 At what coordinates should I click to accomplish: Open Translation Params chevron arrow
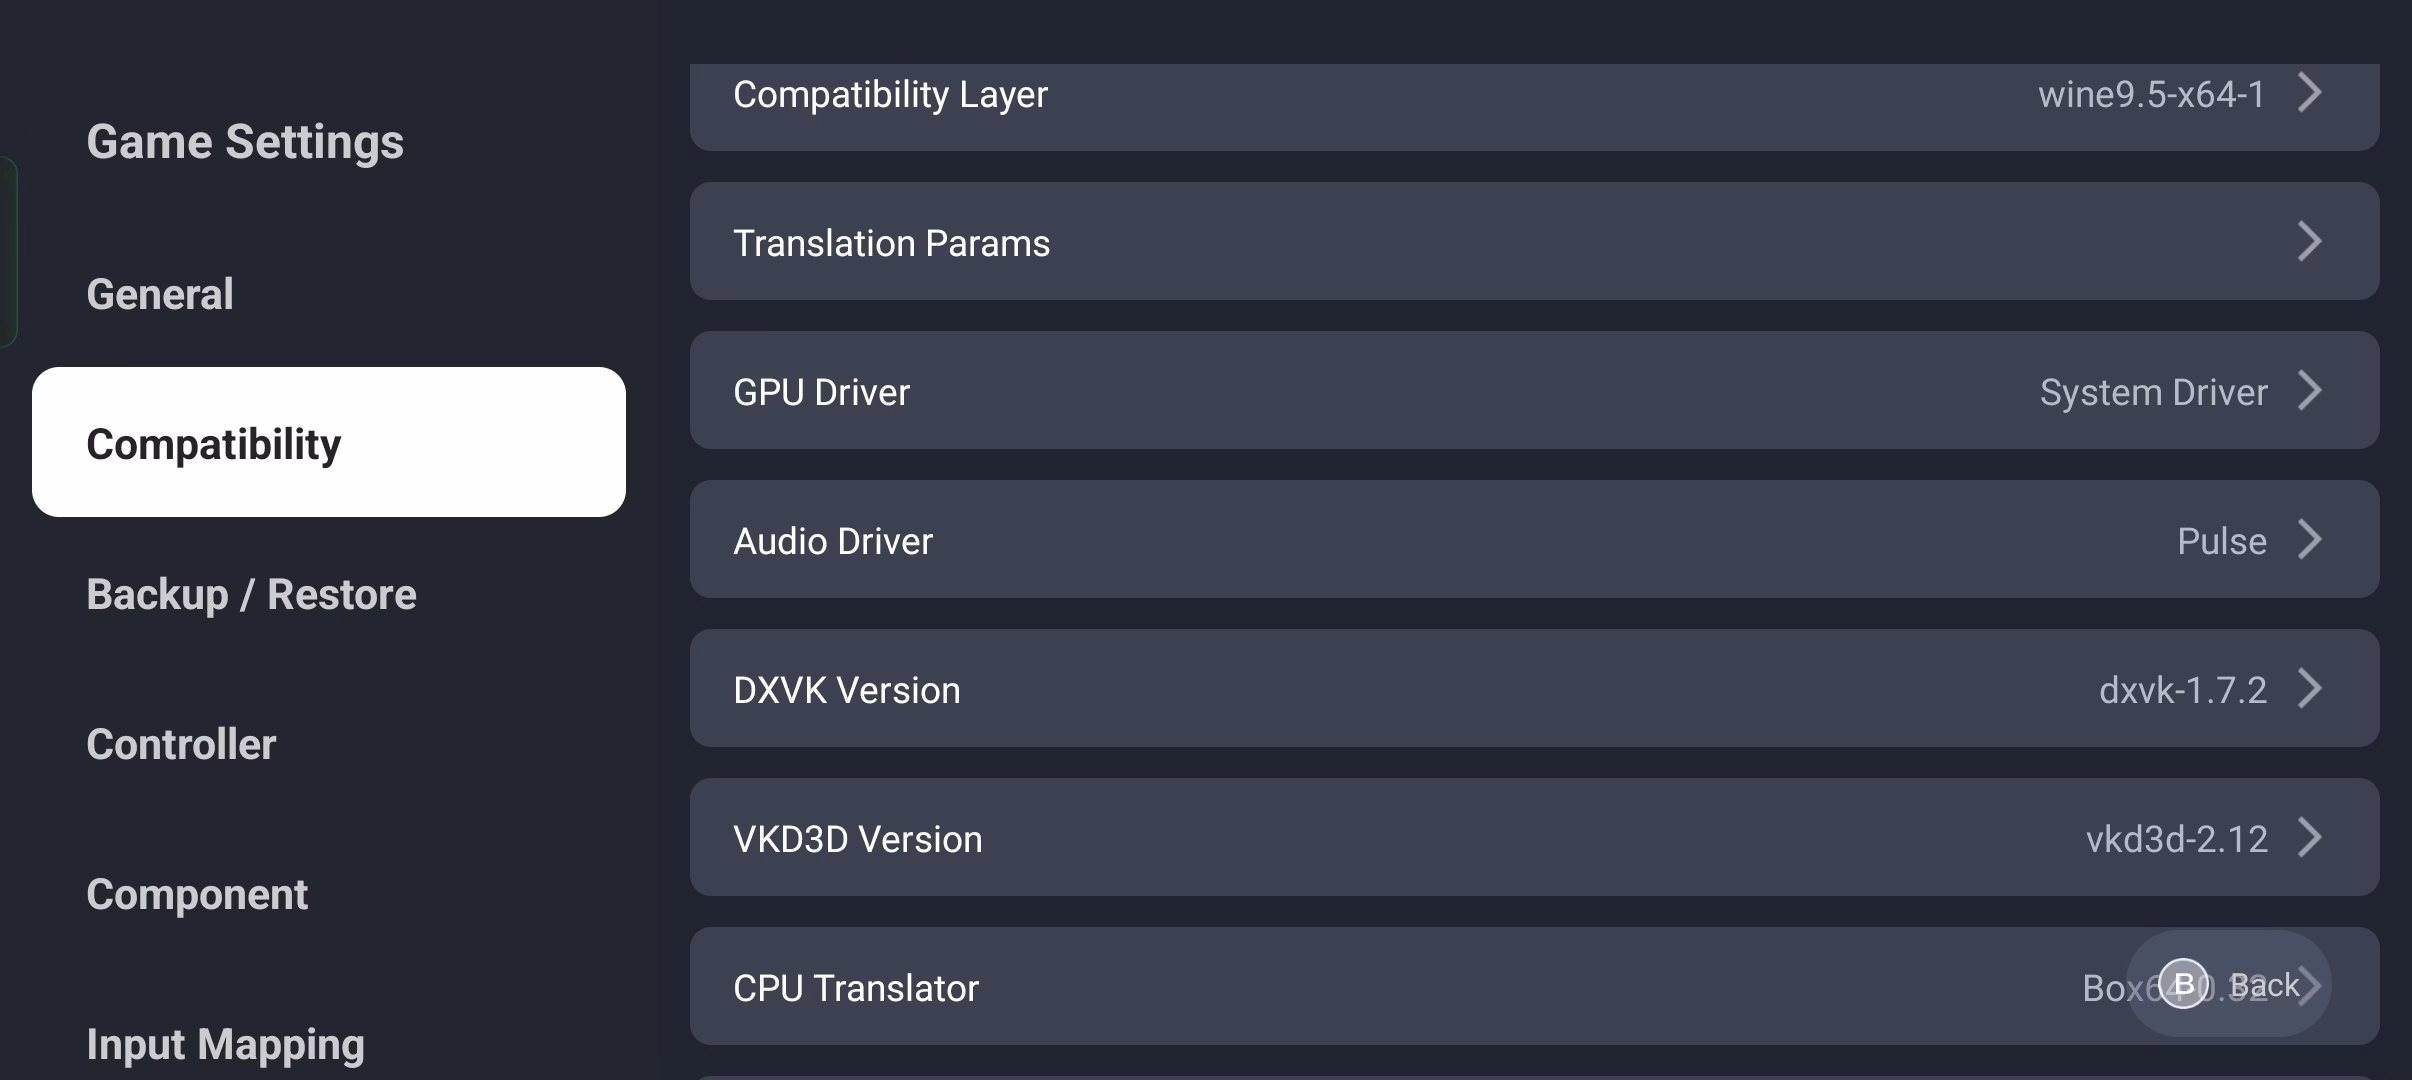[x=2309, y=241]
